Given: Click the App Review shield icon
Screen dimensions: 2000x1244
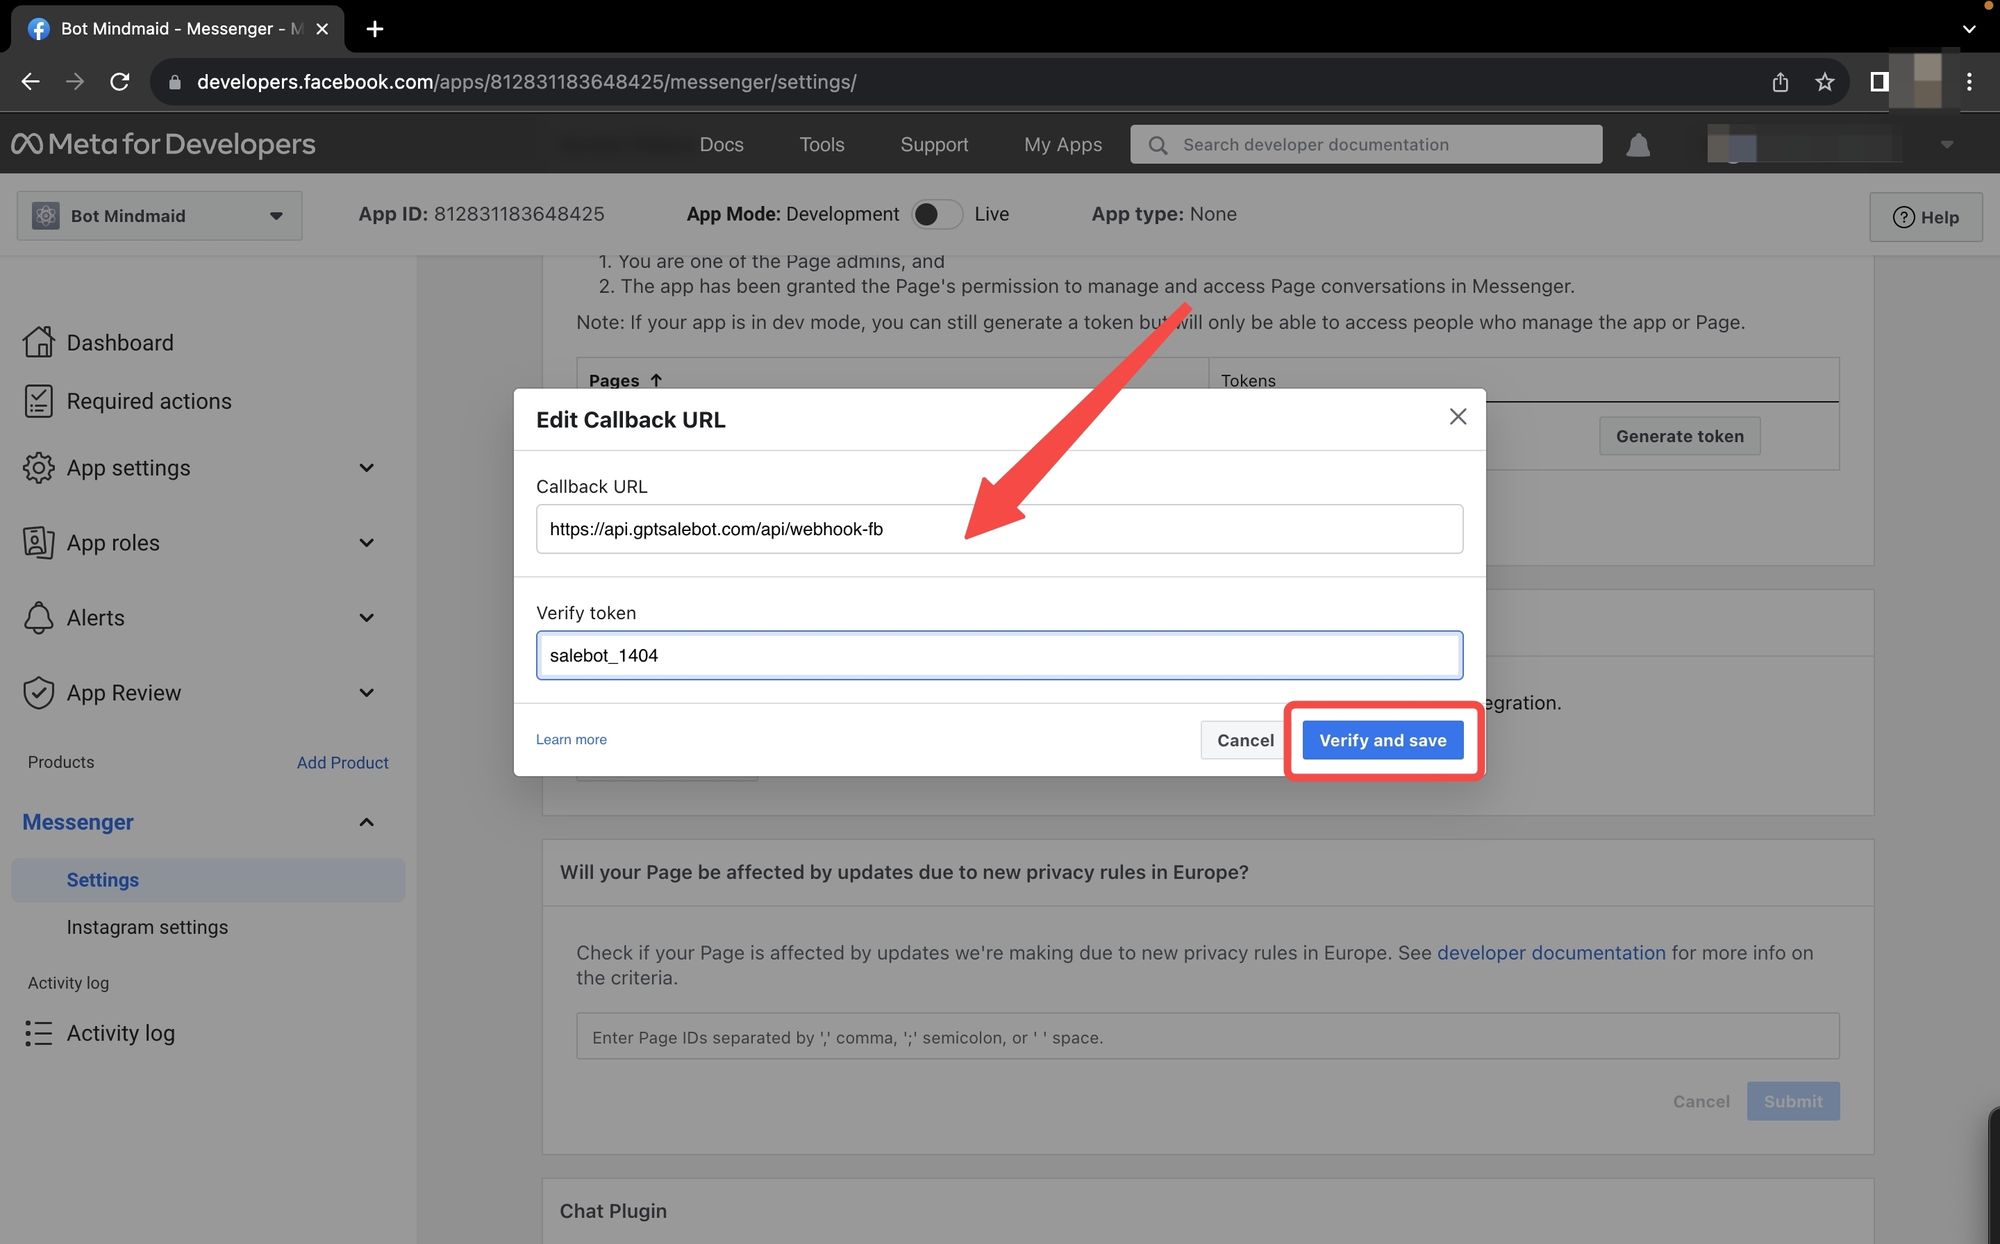Looking at the screenshot, I should (38, 693).
